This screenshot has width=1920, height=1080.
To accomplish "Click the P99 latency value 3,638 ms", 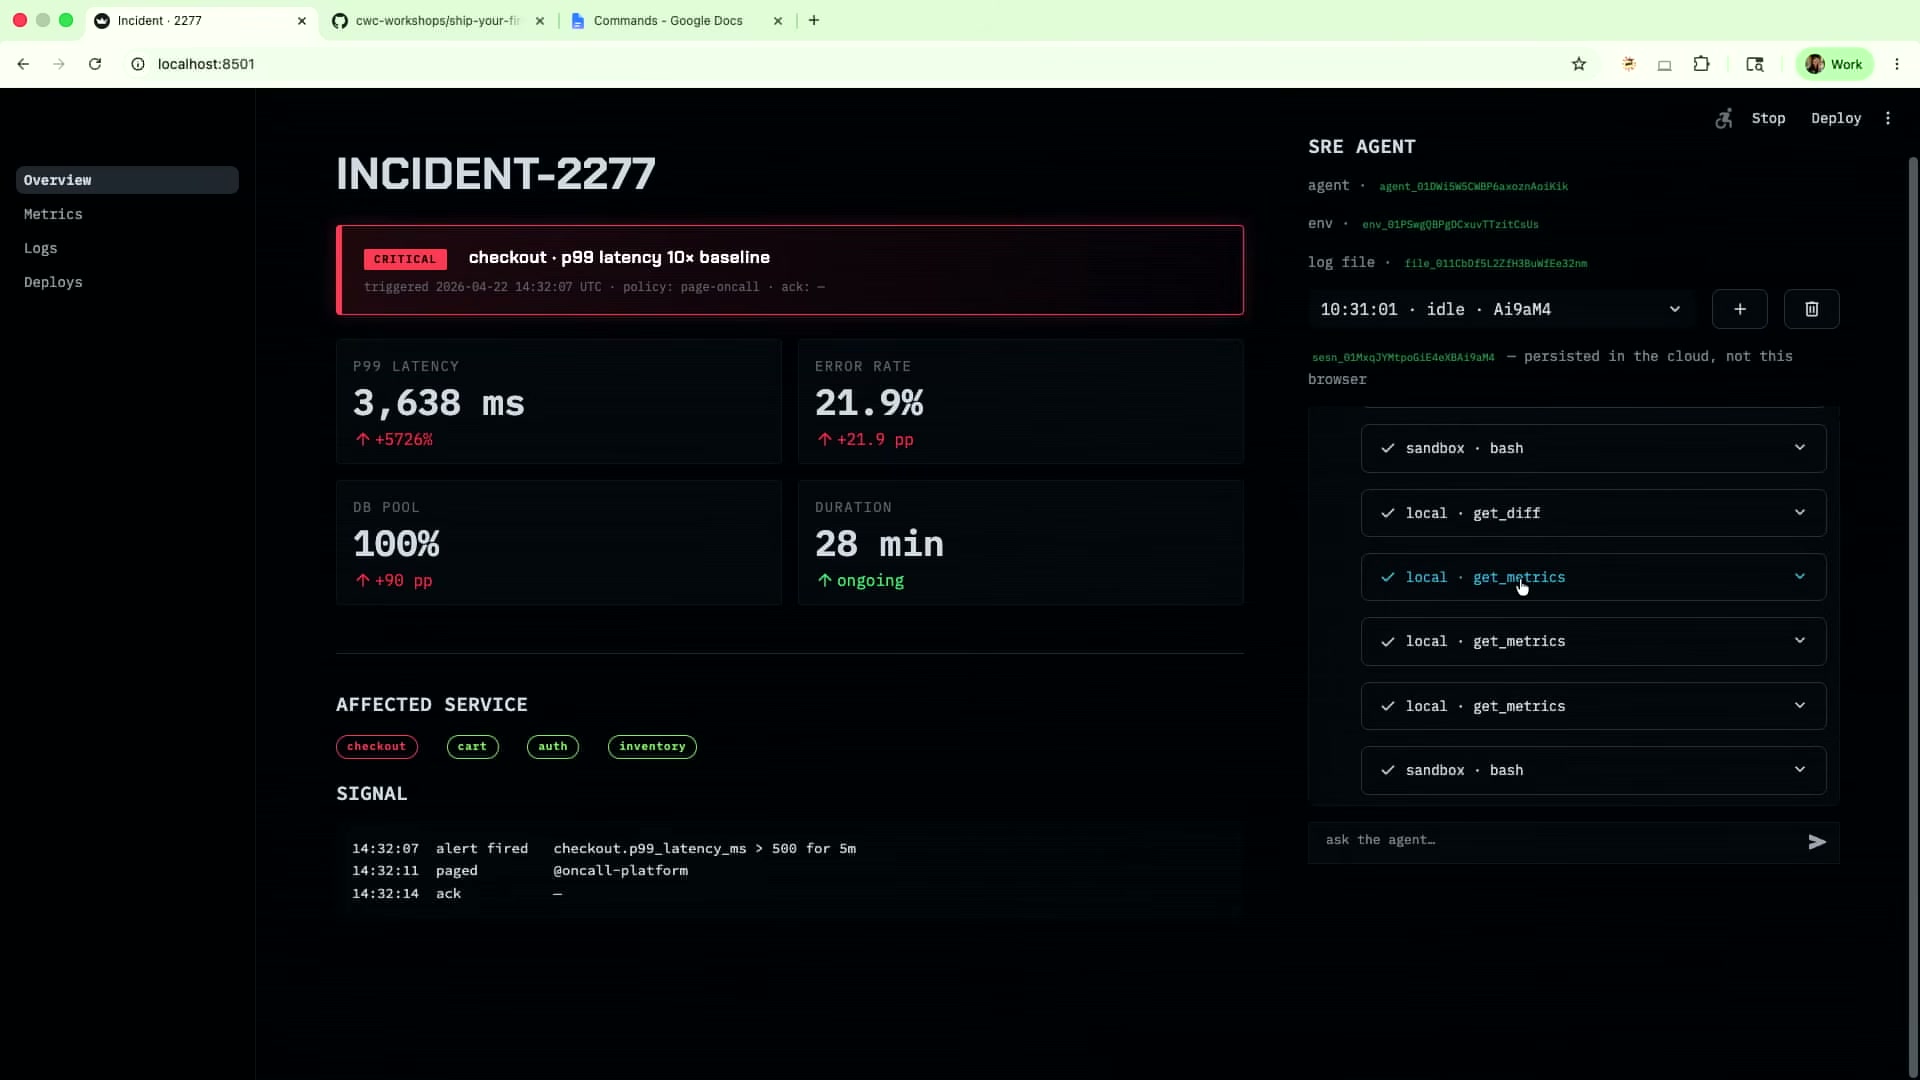I will (x=438, y=403).
